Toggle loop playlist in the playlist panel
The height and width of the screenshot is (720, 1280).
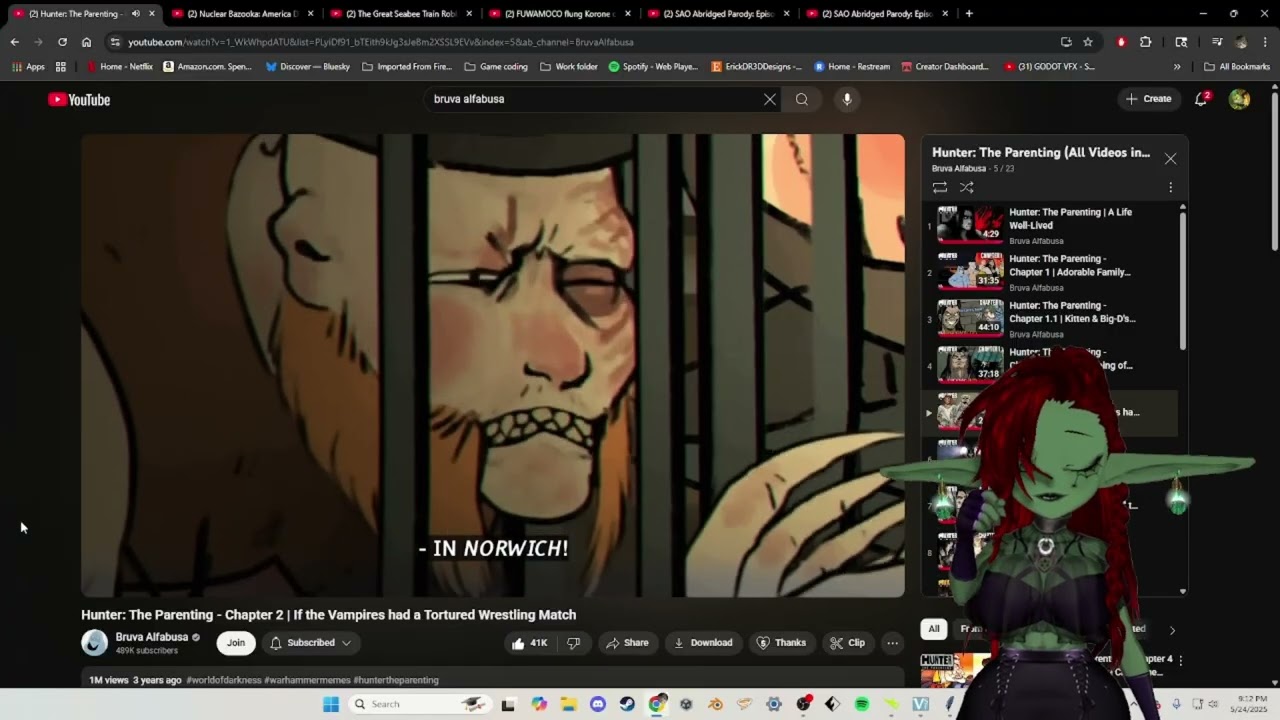click(x=940, y=187)
